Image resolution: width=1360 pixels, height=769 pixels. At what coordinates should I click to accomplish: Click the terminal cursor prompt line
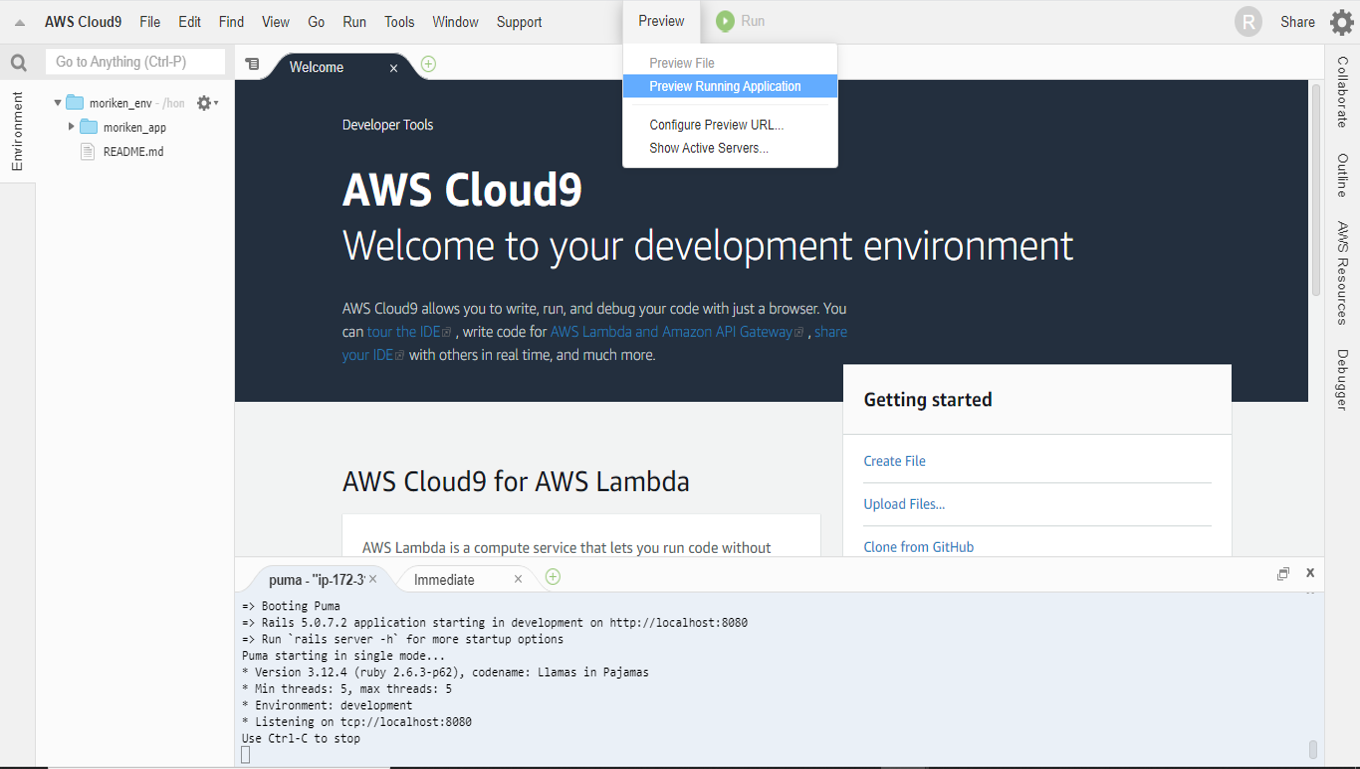pyautogui.click(x=246, y=755)
